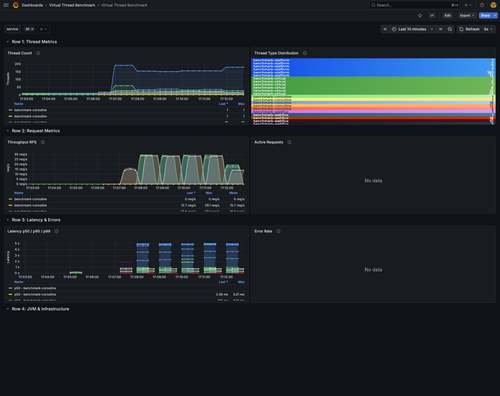Toggle green benchmark-coroutine series in Throughput RPS
The height and width of the screenshot is (396, 500).
click(x=30, y=199)
